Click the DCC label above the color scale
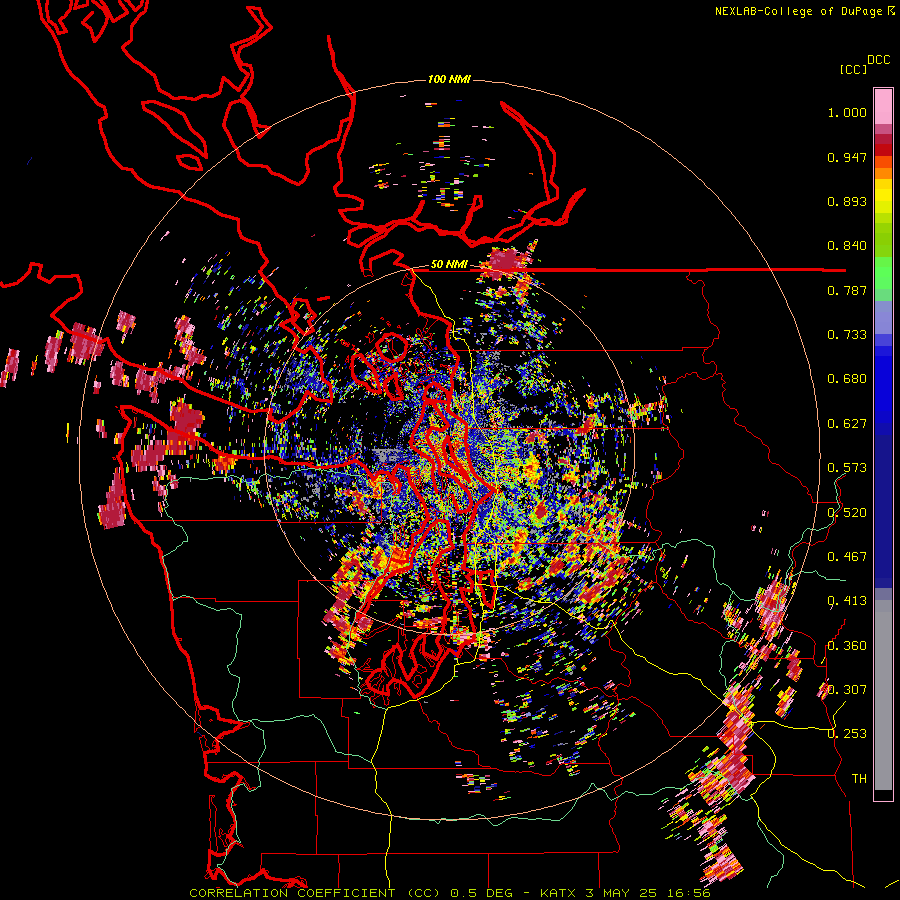Screen dimensions: 900x900 [879, 60]
